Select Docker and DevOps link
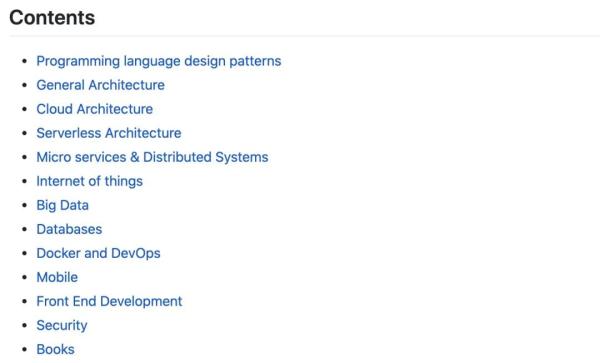Screen dimensions: 600x363 point(98,253)
